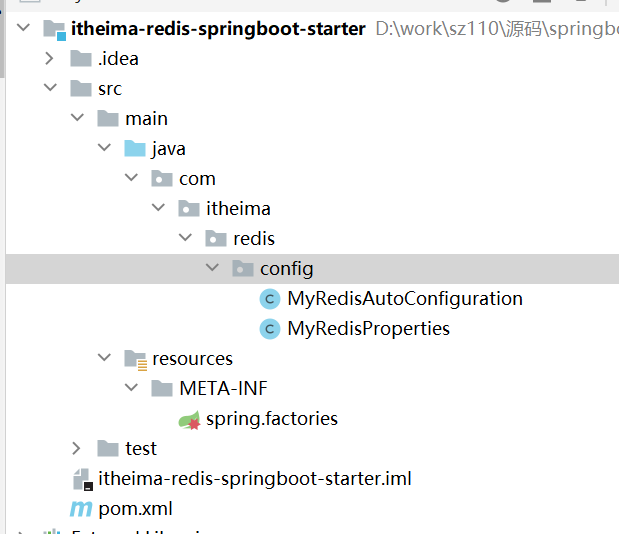
Task: Open the spring.factories file
Action: [x=271, y=419]
